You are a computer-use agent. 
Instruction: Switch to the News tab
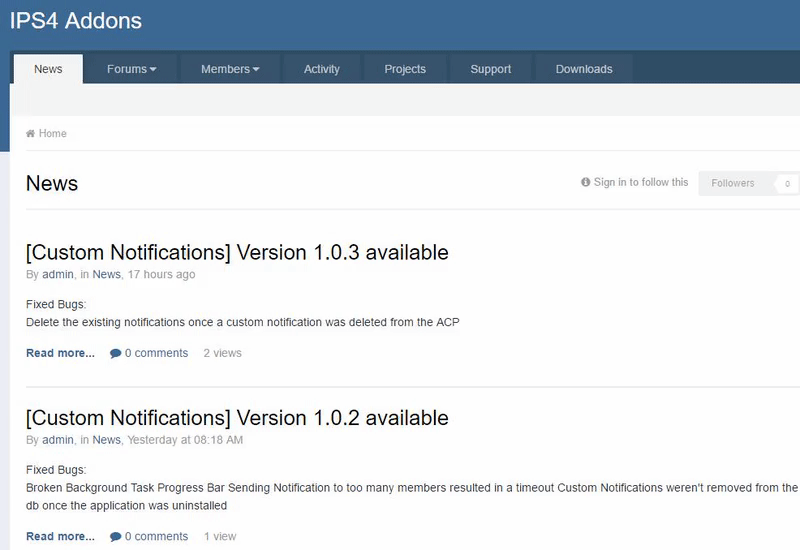pos(48,69)
